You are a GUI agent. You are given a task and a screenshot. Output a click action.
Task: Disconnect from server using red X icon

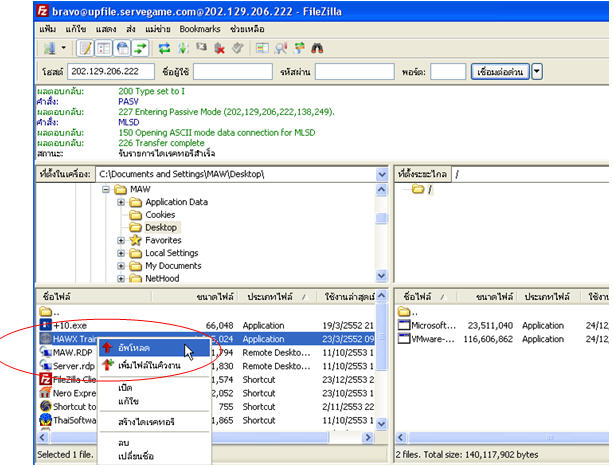pyautogui.click(x=220, y=48)
